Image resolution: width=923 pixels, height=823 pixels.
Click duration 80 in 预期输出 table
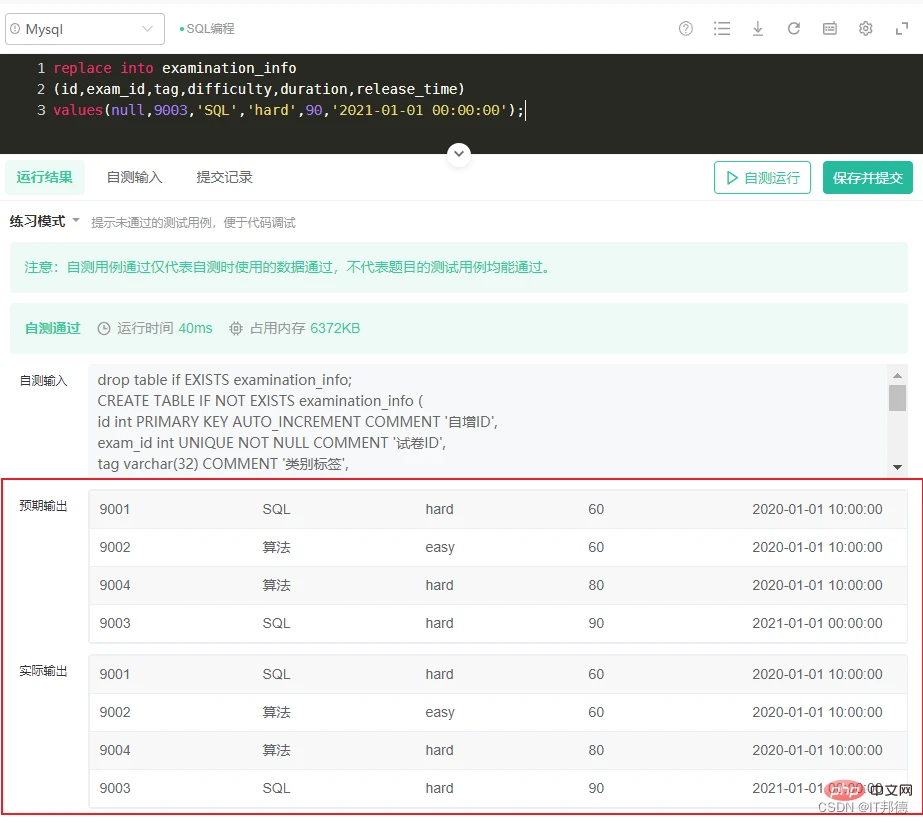coord(596,585)
